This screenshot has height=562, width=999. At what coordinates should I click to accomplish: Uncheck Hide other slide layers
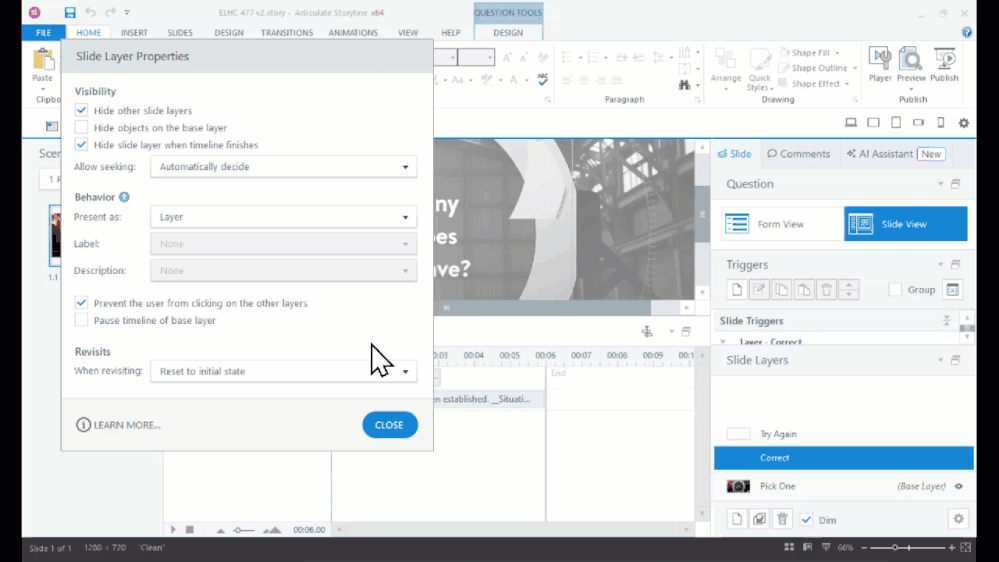point(82,111)
